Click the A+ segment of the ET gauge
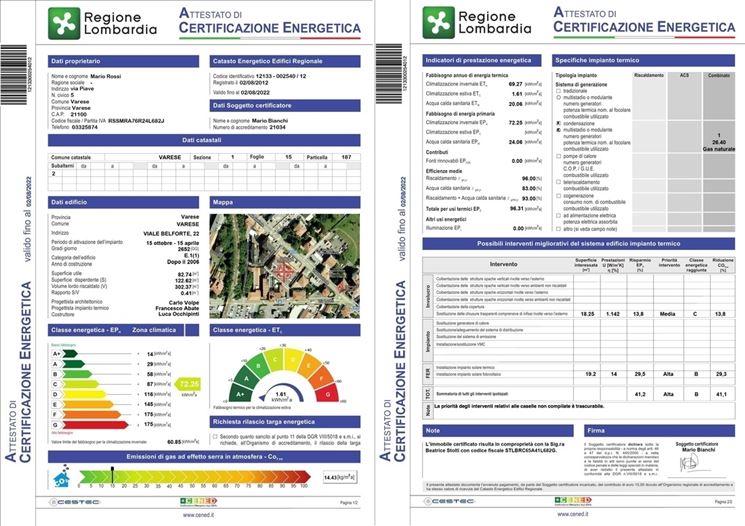The width and height of the screenshot is (745, 526). click(241, 394)
